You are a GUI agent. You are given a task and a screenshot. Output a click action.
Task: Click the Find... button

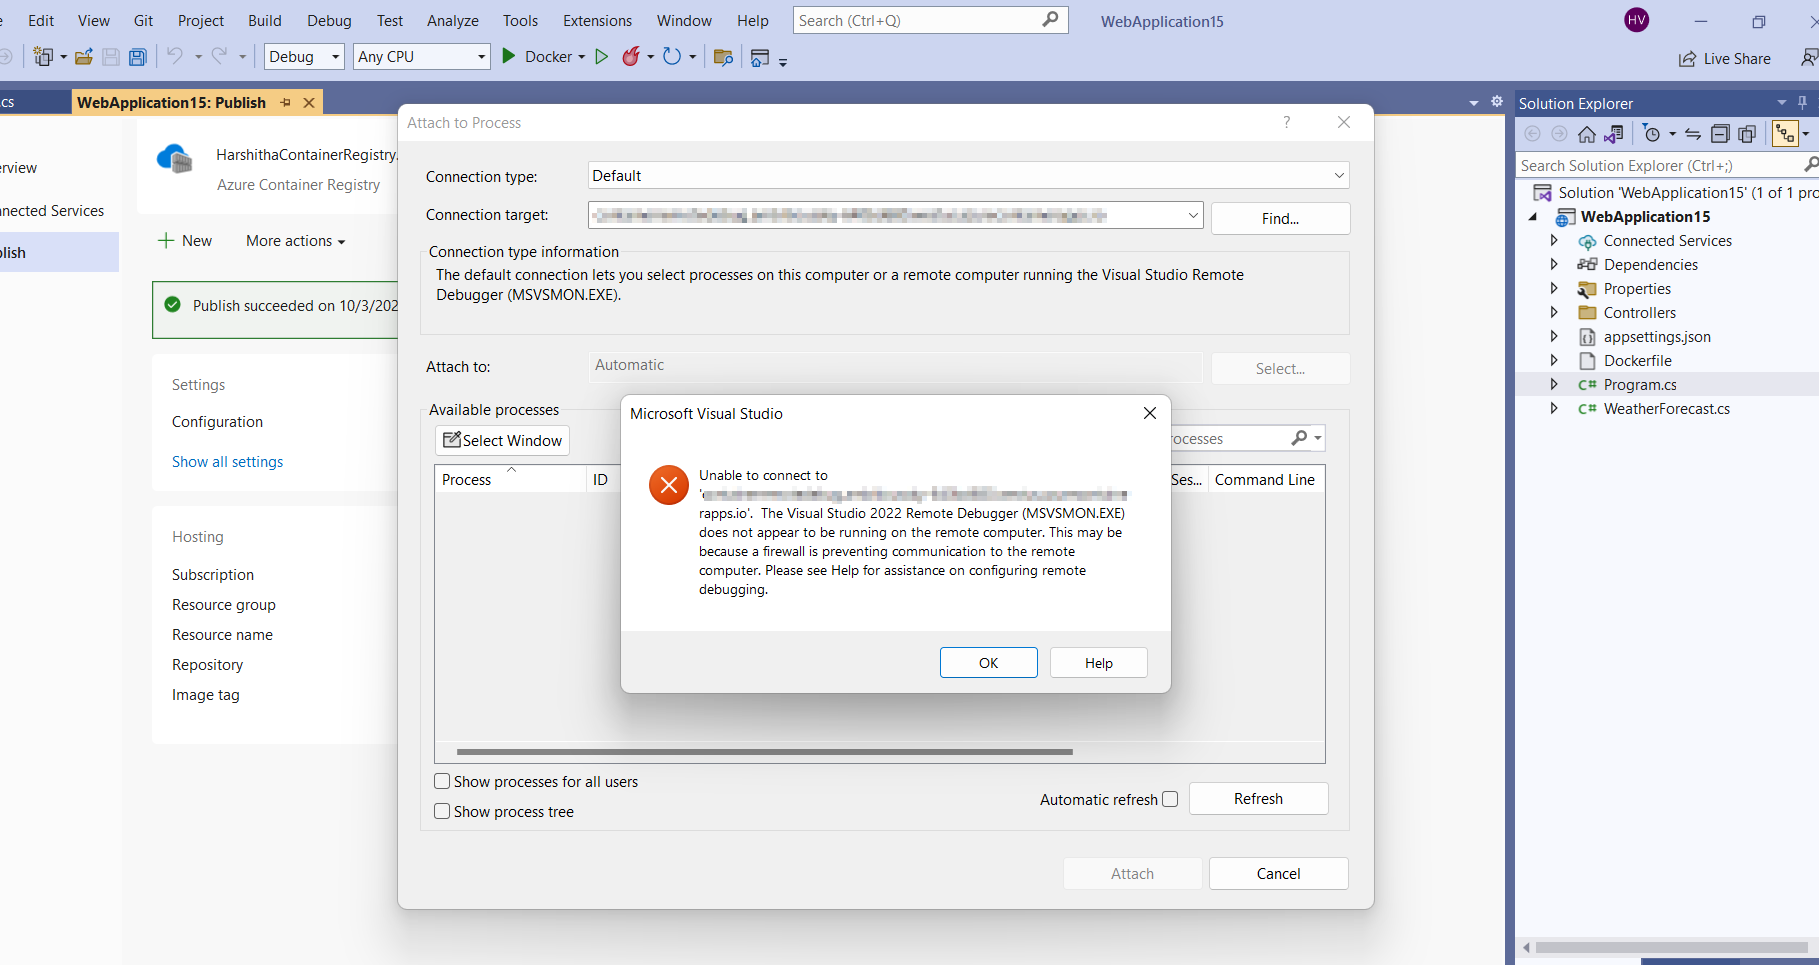[1280, 218]
